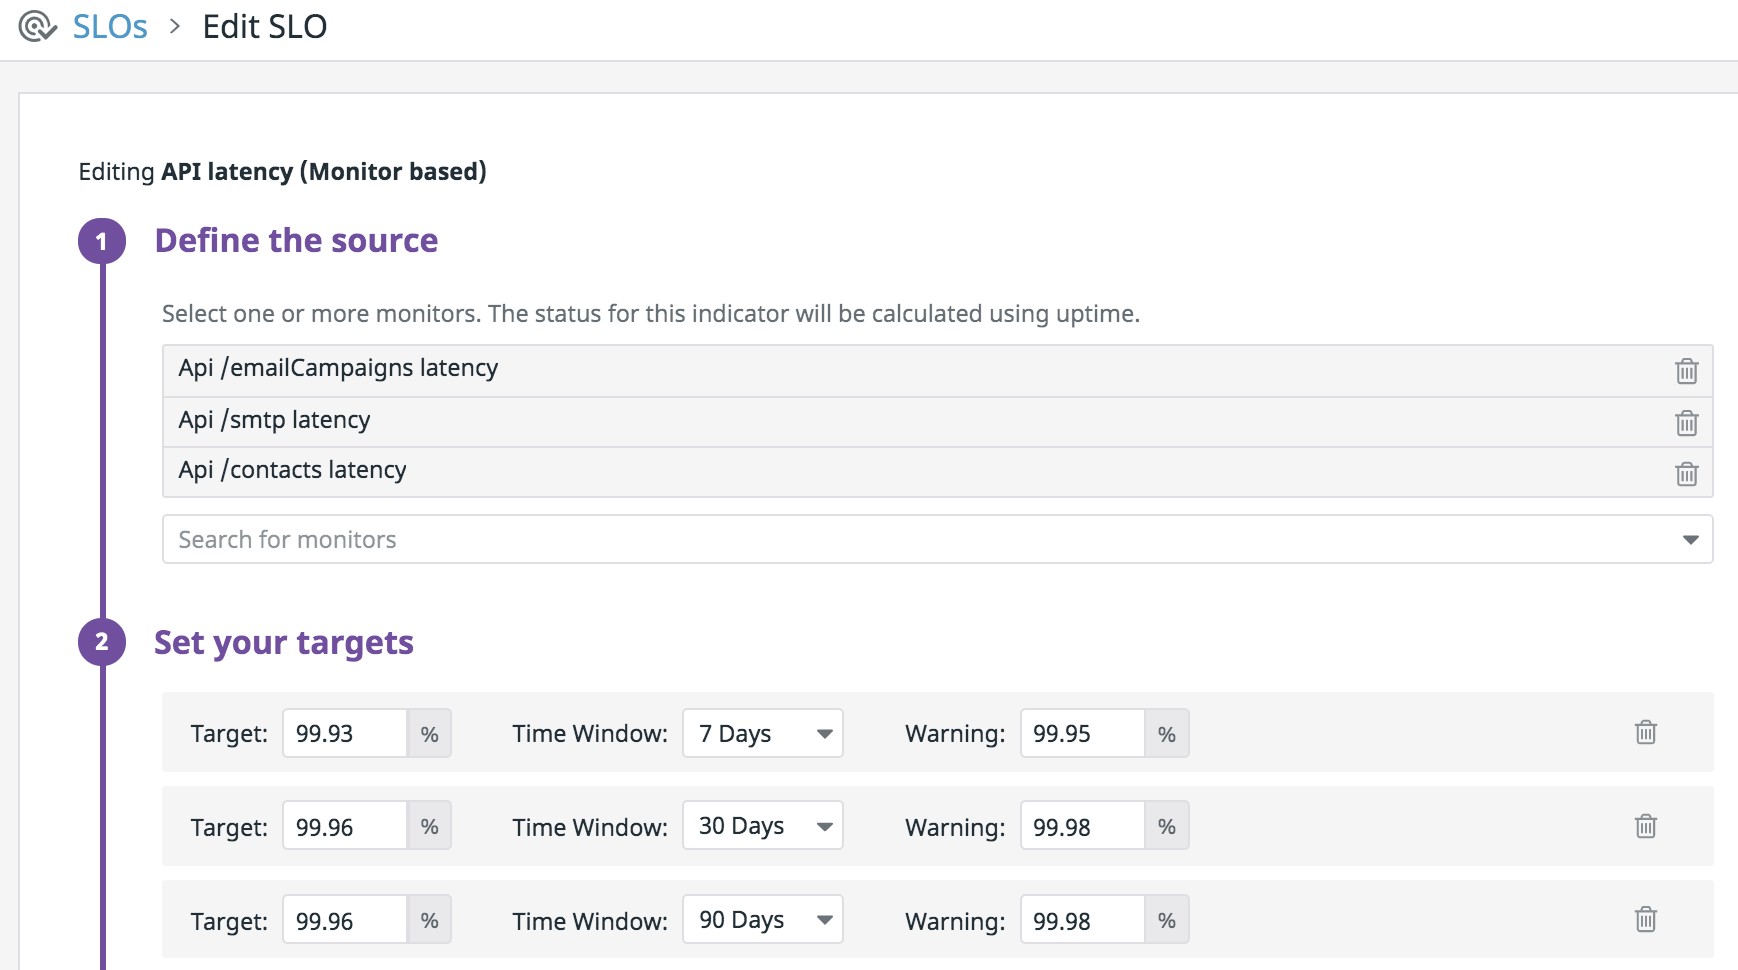Edit the 30 Days warning field 99.98
The height and width of the screenshot is (970, 1738).
coord(1082,827)
